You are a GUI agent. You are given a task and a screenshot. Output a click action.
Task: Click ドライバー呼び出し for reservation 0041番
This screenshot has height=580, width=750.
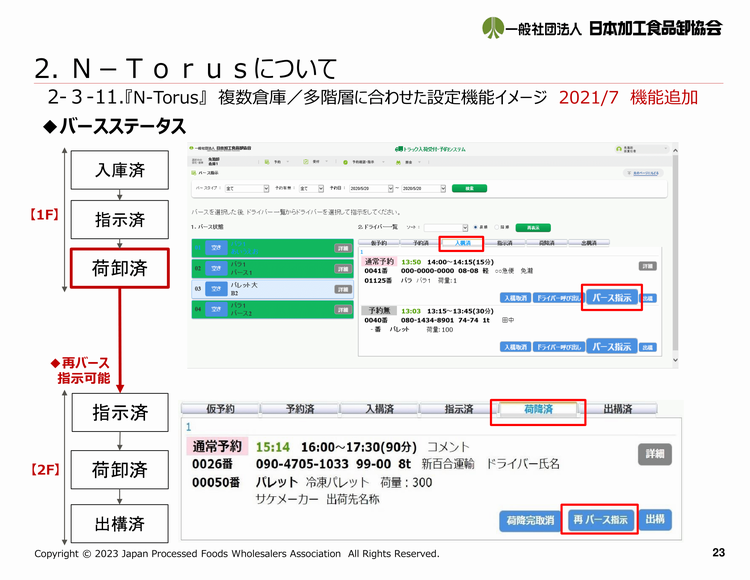tap(558, 298)
